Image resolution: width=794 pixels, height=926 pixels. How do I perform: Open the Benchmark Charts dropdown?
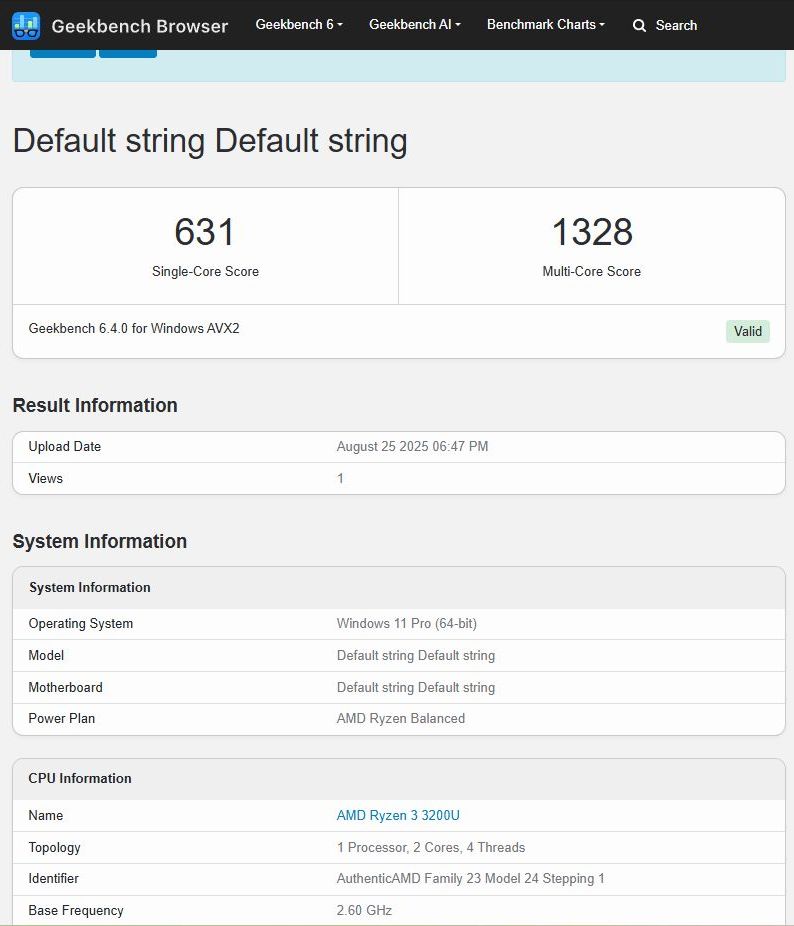546,24
